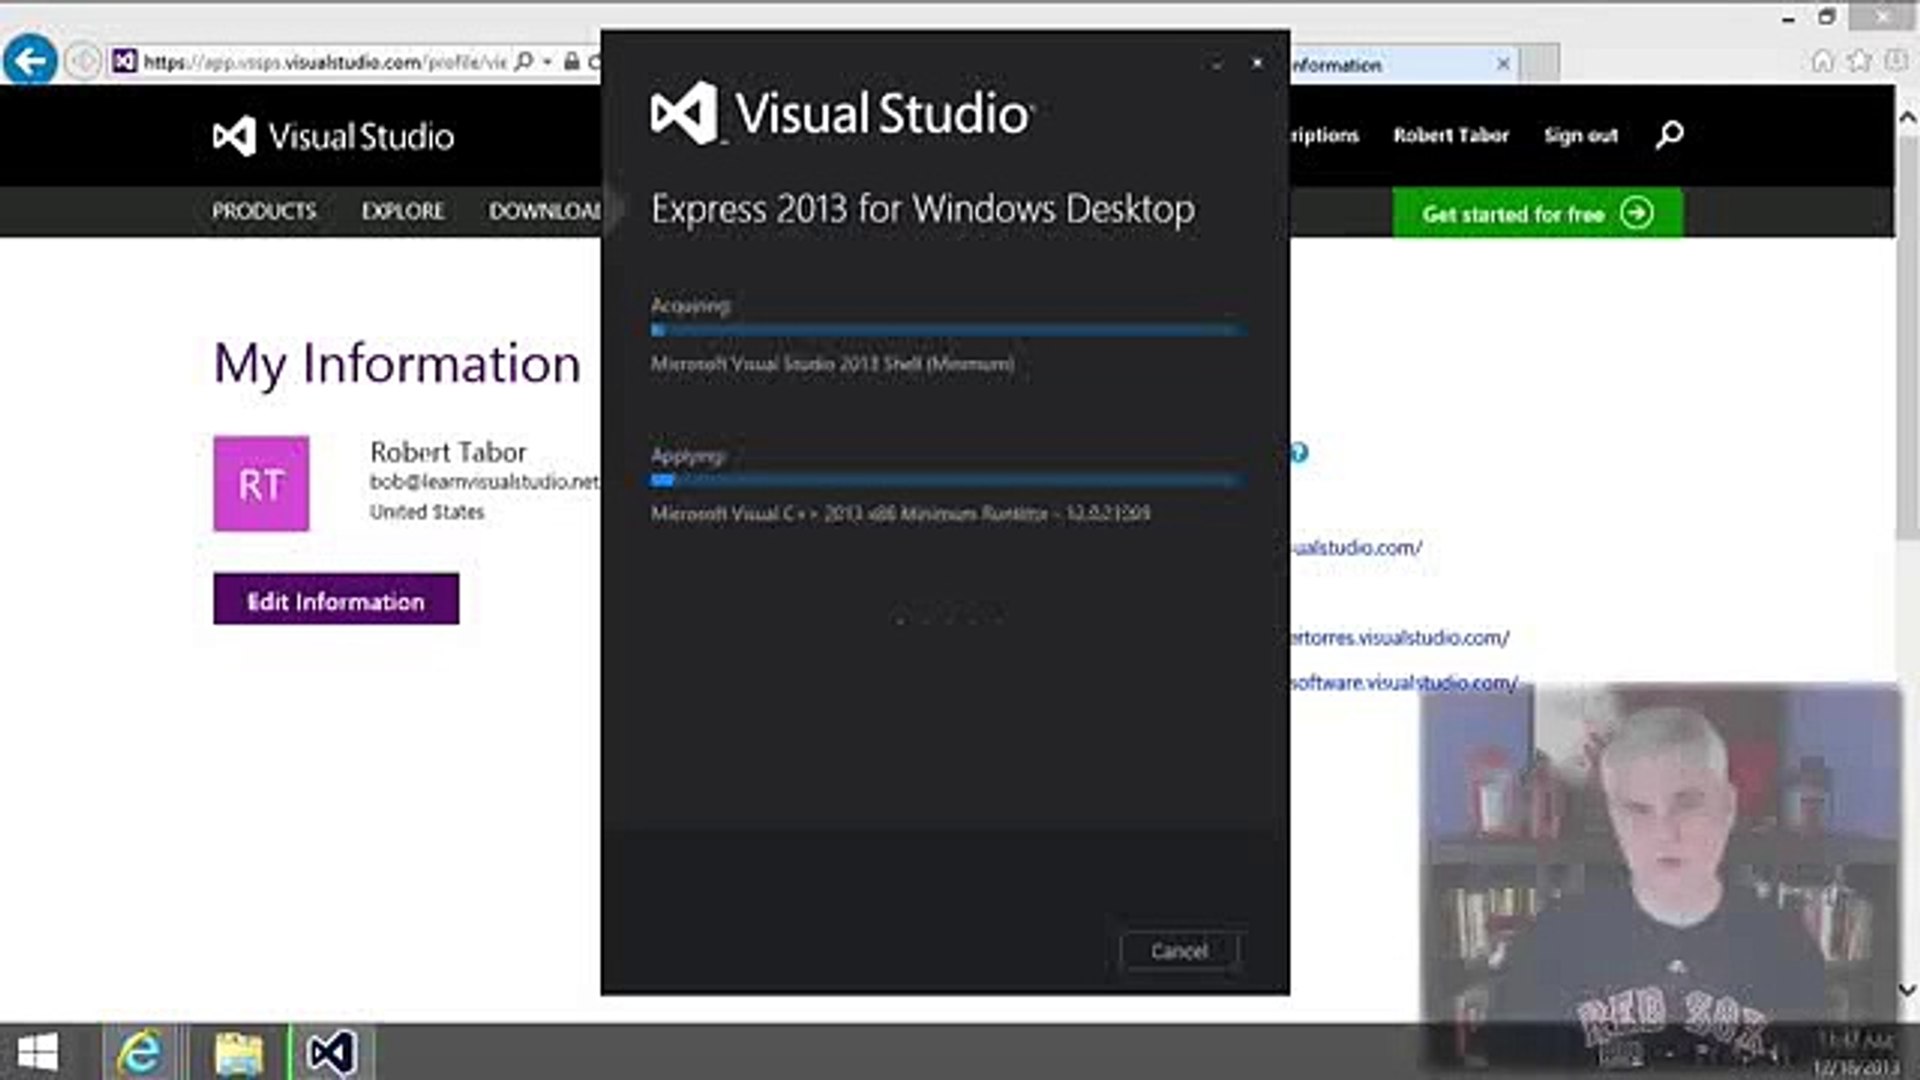Open the EXPLORE menu on the website
The width and height of the screenshot is (1920, 1080).
pyautogui.click(x=403, y=211)
